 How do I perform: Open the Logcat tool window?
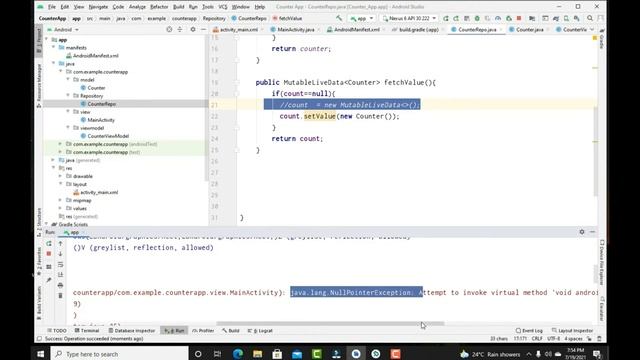click(x=260, y=331)
